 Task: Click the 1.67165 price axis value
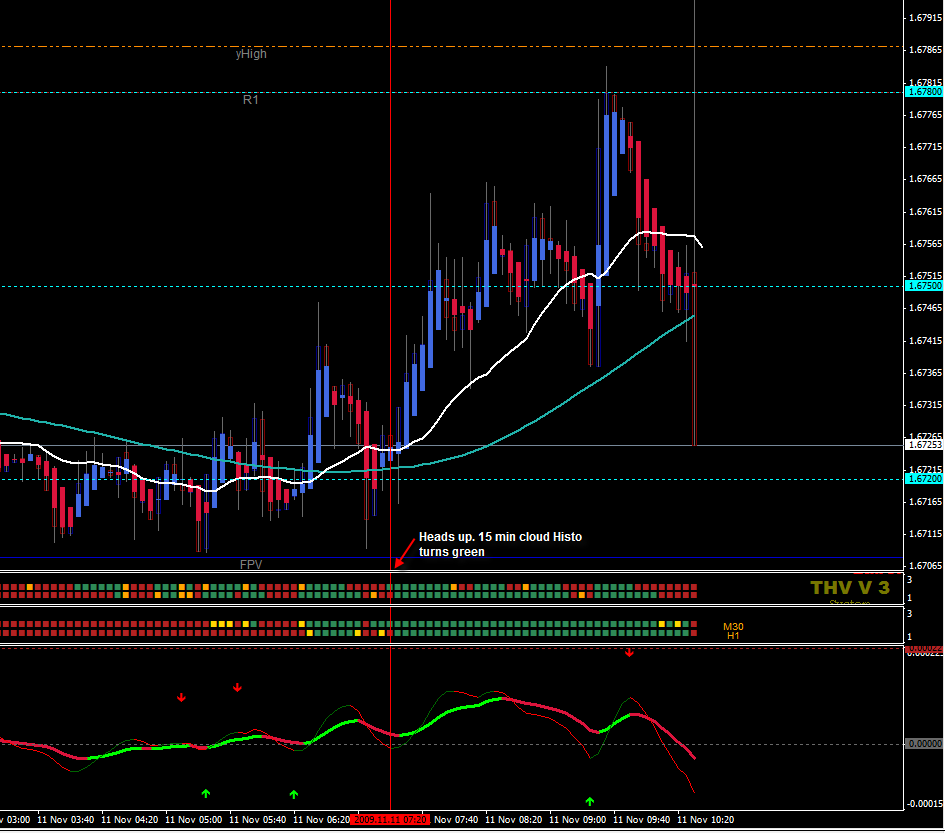tap(925, 502)
